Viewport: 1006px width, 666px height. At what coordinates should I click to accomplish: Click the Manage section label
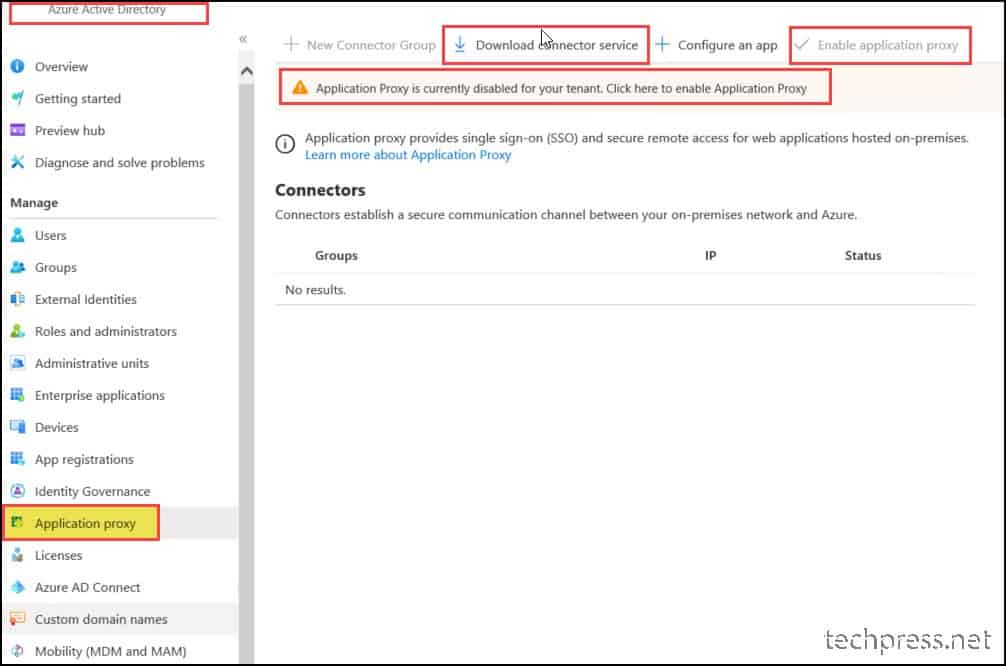tap(34, 203)
